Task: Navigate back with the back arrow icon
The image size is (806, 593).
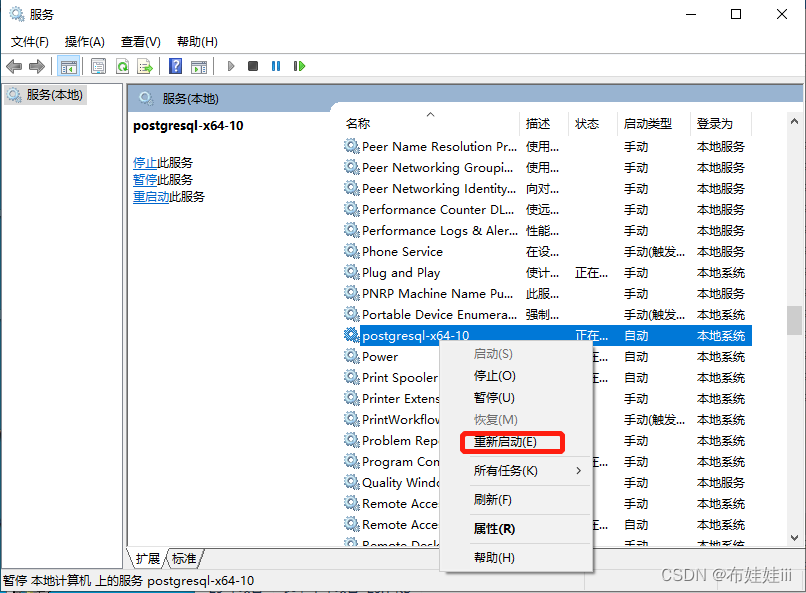Action: 14,66
